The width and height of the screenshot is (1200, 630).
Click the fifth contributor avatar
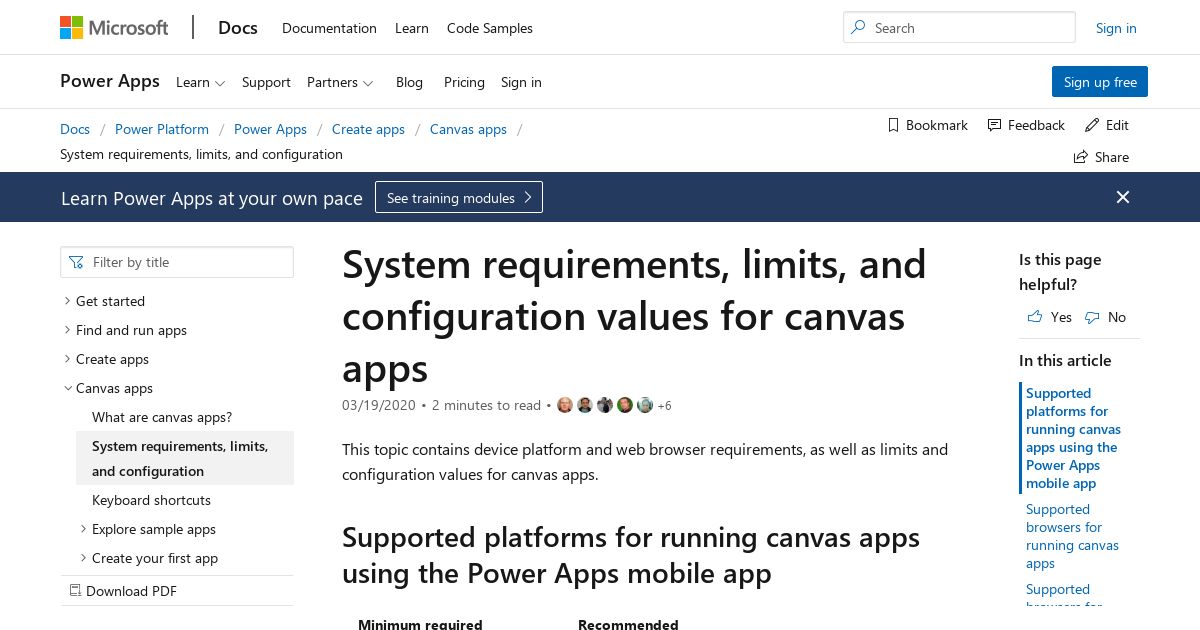point(645,405)
